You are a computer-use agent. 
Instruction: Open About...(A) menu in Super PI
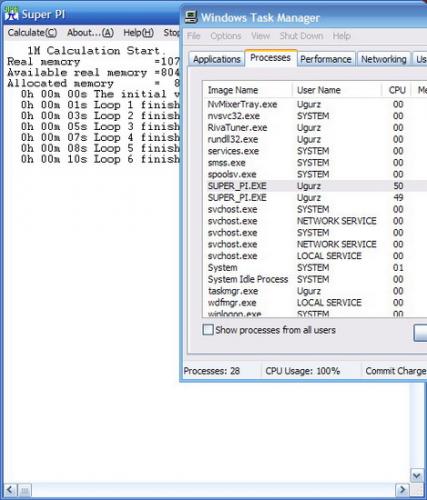tap(90, 33)
